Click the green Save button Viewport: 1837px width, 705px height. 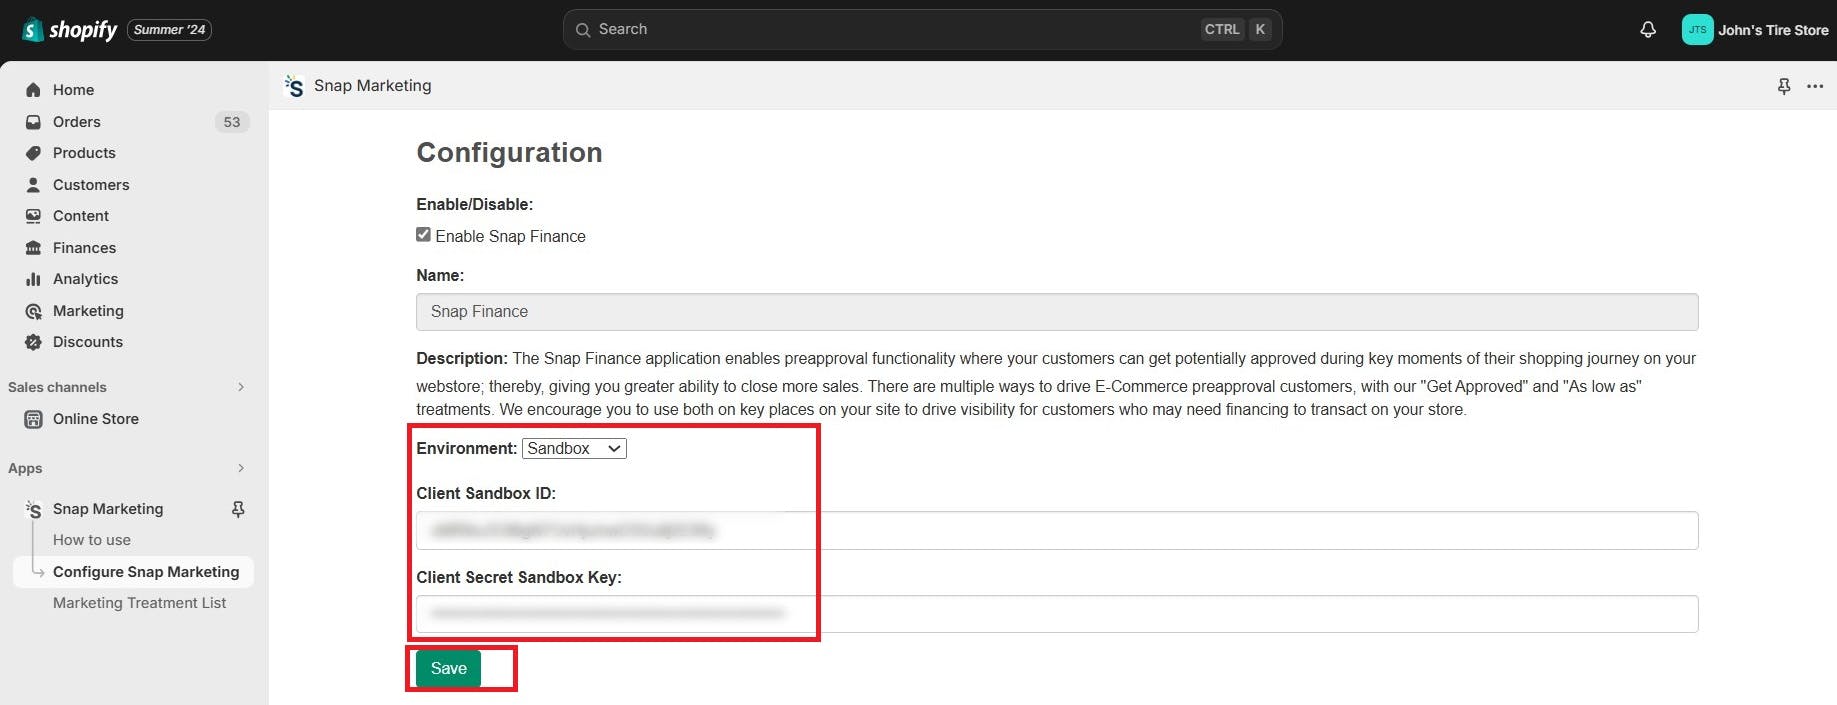(448, 668)
